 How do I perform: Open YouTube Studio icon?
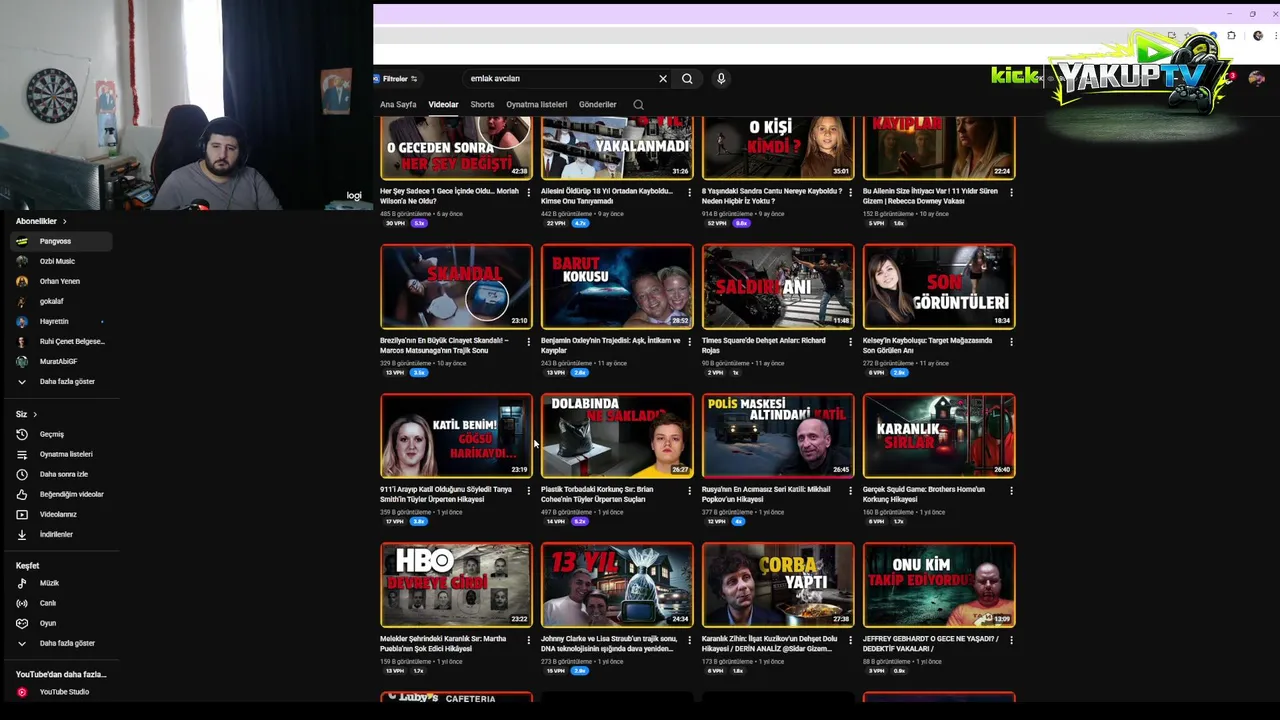[22, 692]
